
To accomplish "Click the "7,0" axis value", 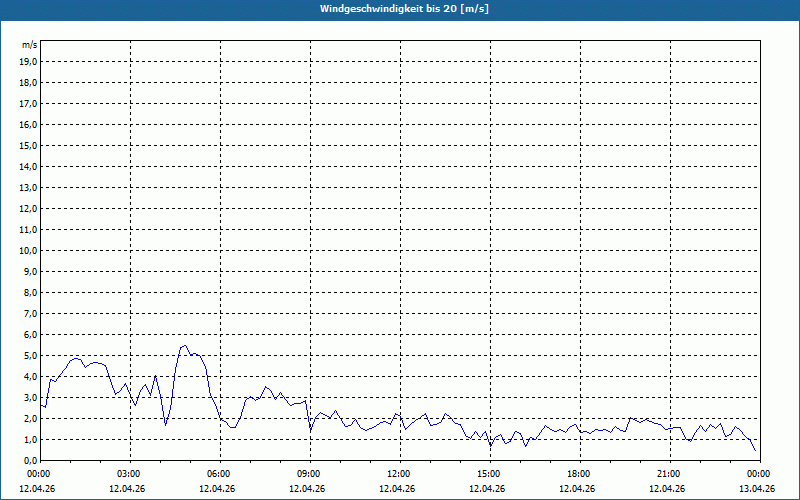I will (30, 313).
